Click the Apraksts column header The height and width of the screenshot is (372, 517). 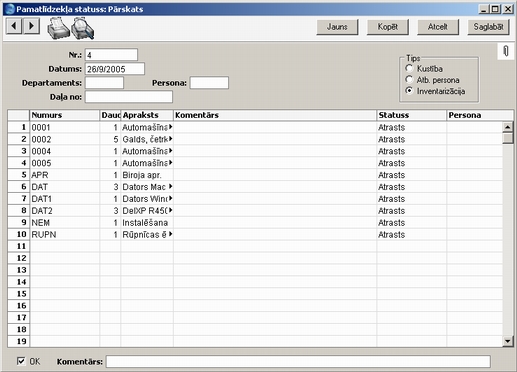147,115
